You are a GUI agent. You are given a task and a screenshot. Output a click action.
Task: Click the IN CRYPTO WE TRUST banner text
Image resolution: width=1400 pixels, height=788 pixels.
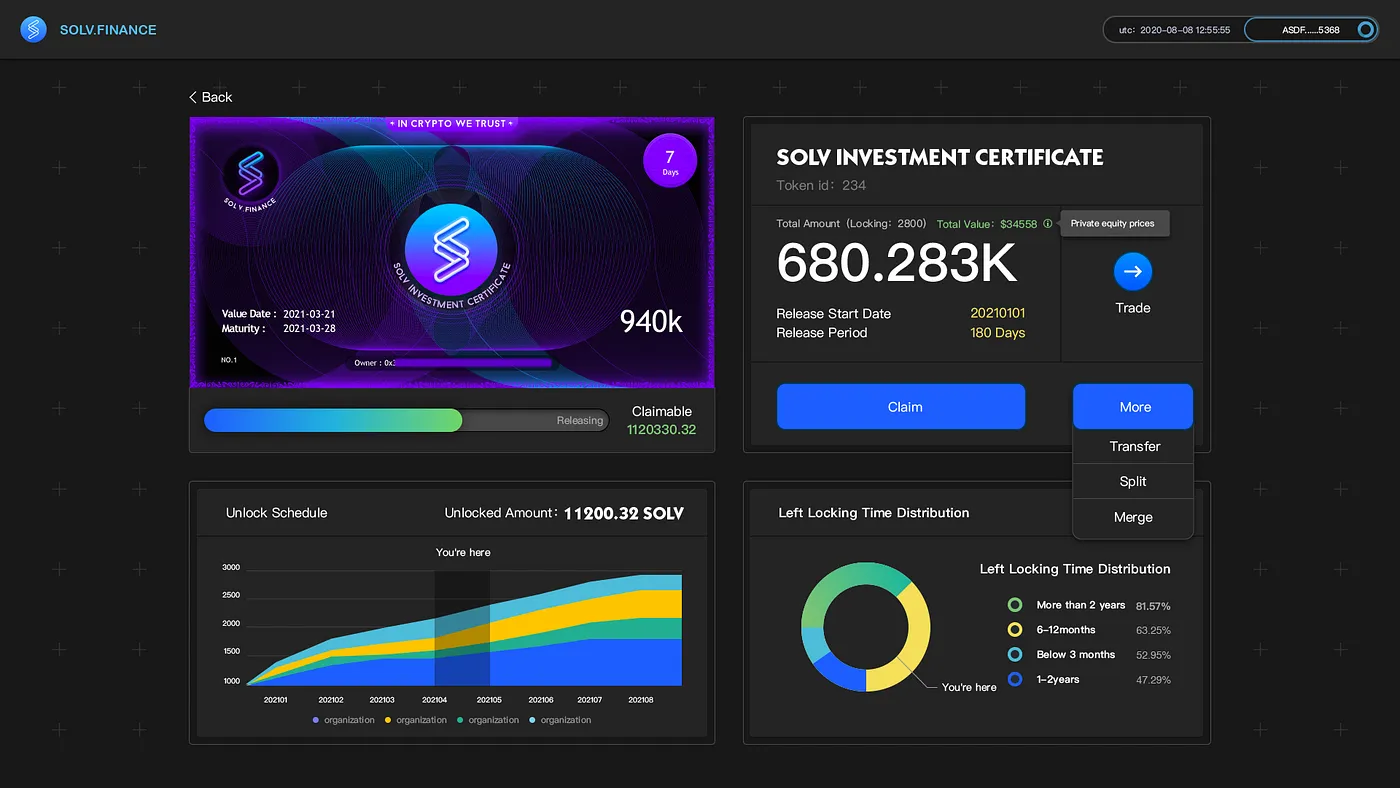pyautogui.click(x=452, y=124)
